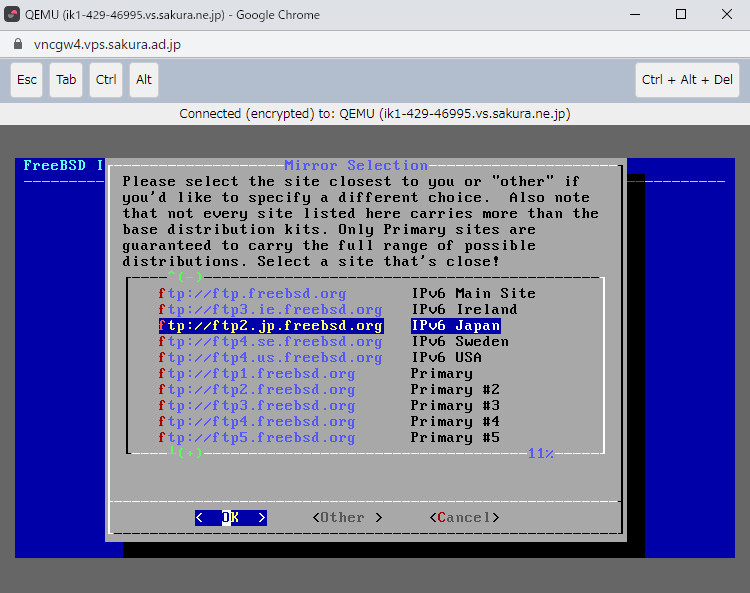The height and width of the screenshot is (593, 750).
Task: Select the ftp4.us.freebsd.org USA mirror
Action: 270,358
